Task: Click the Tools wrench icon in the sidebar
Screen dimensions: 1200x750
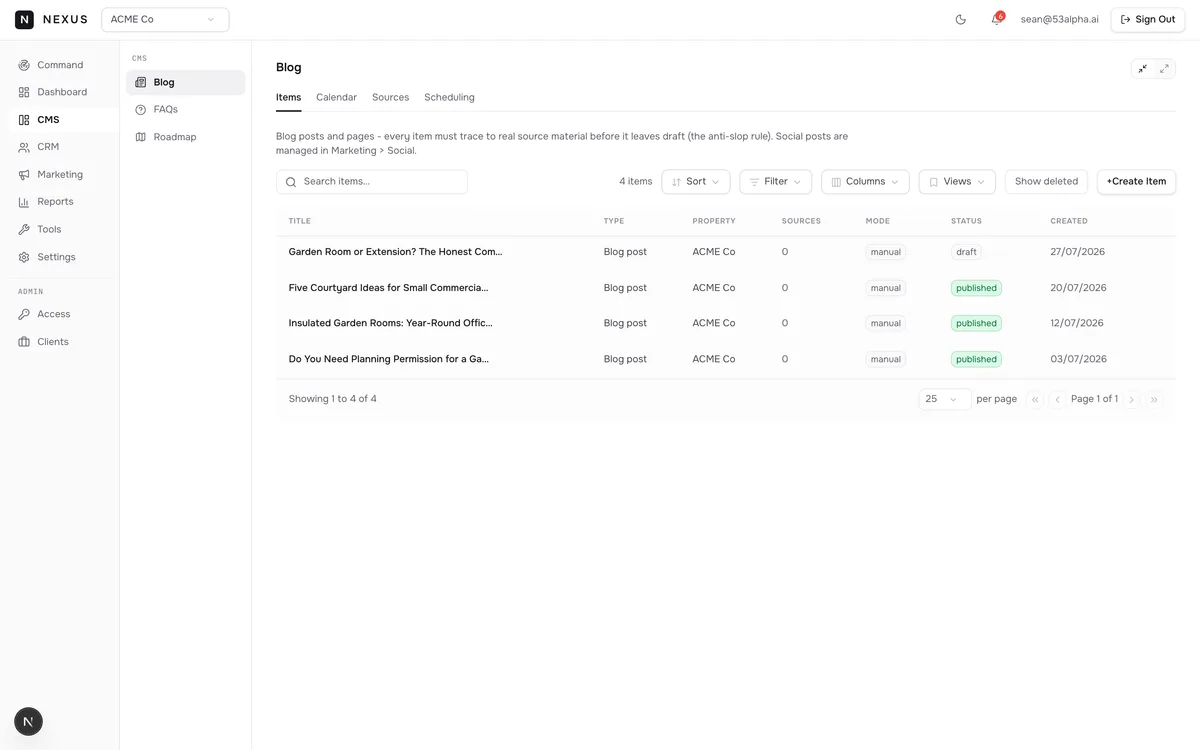Action: click(24, 230)
